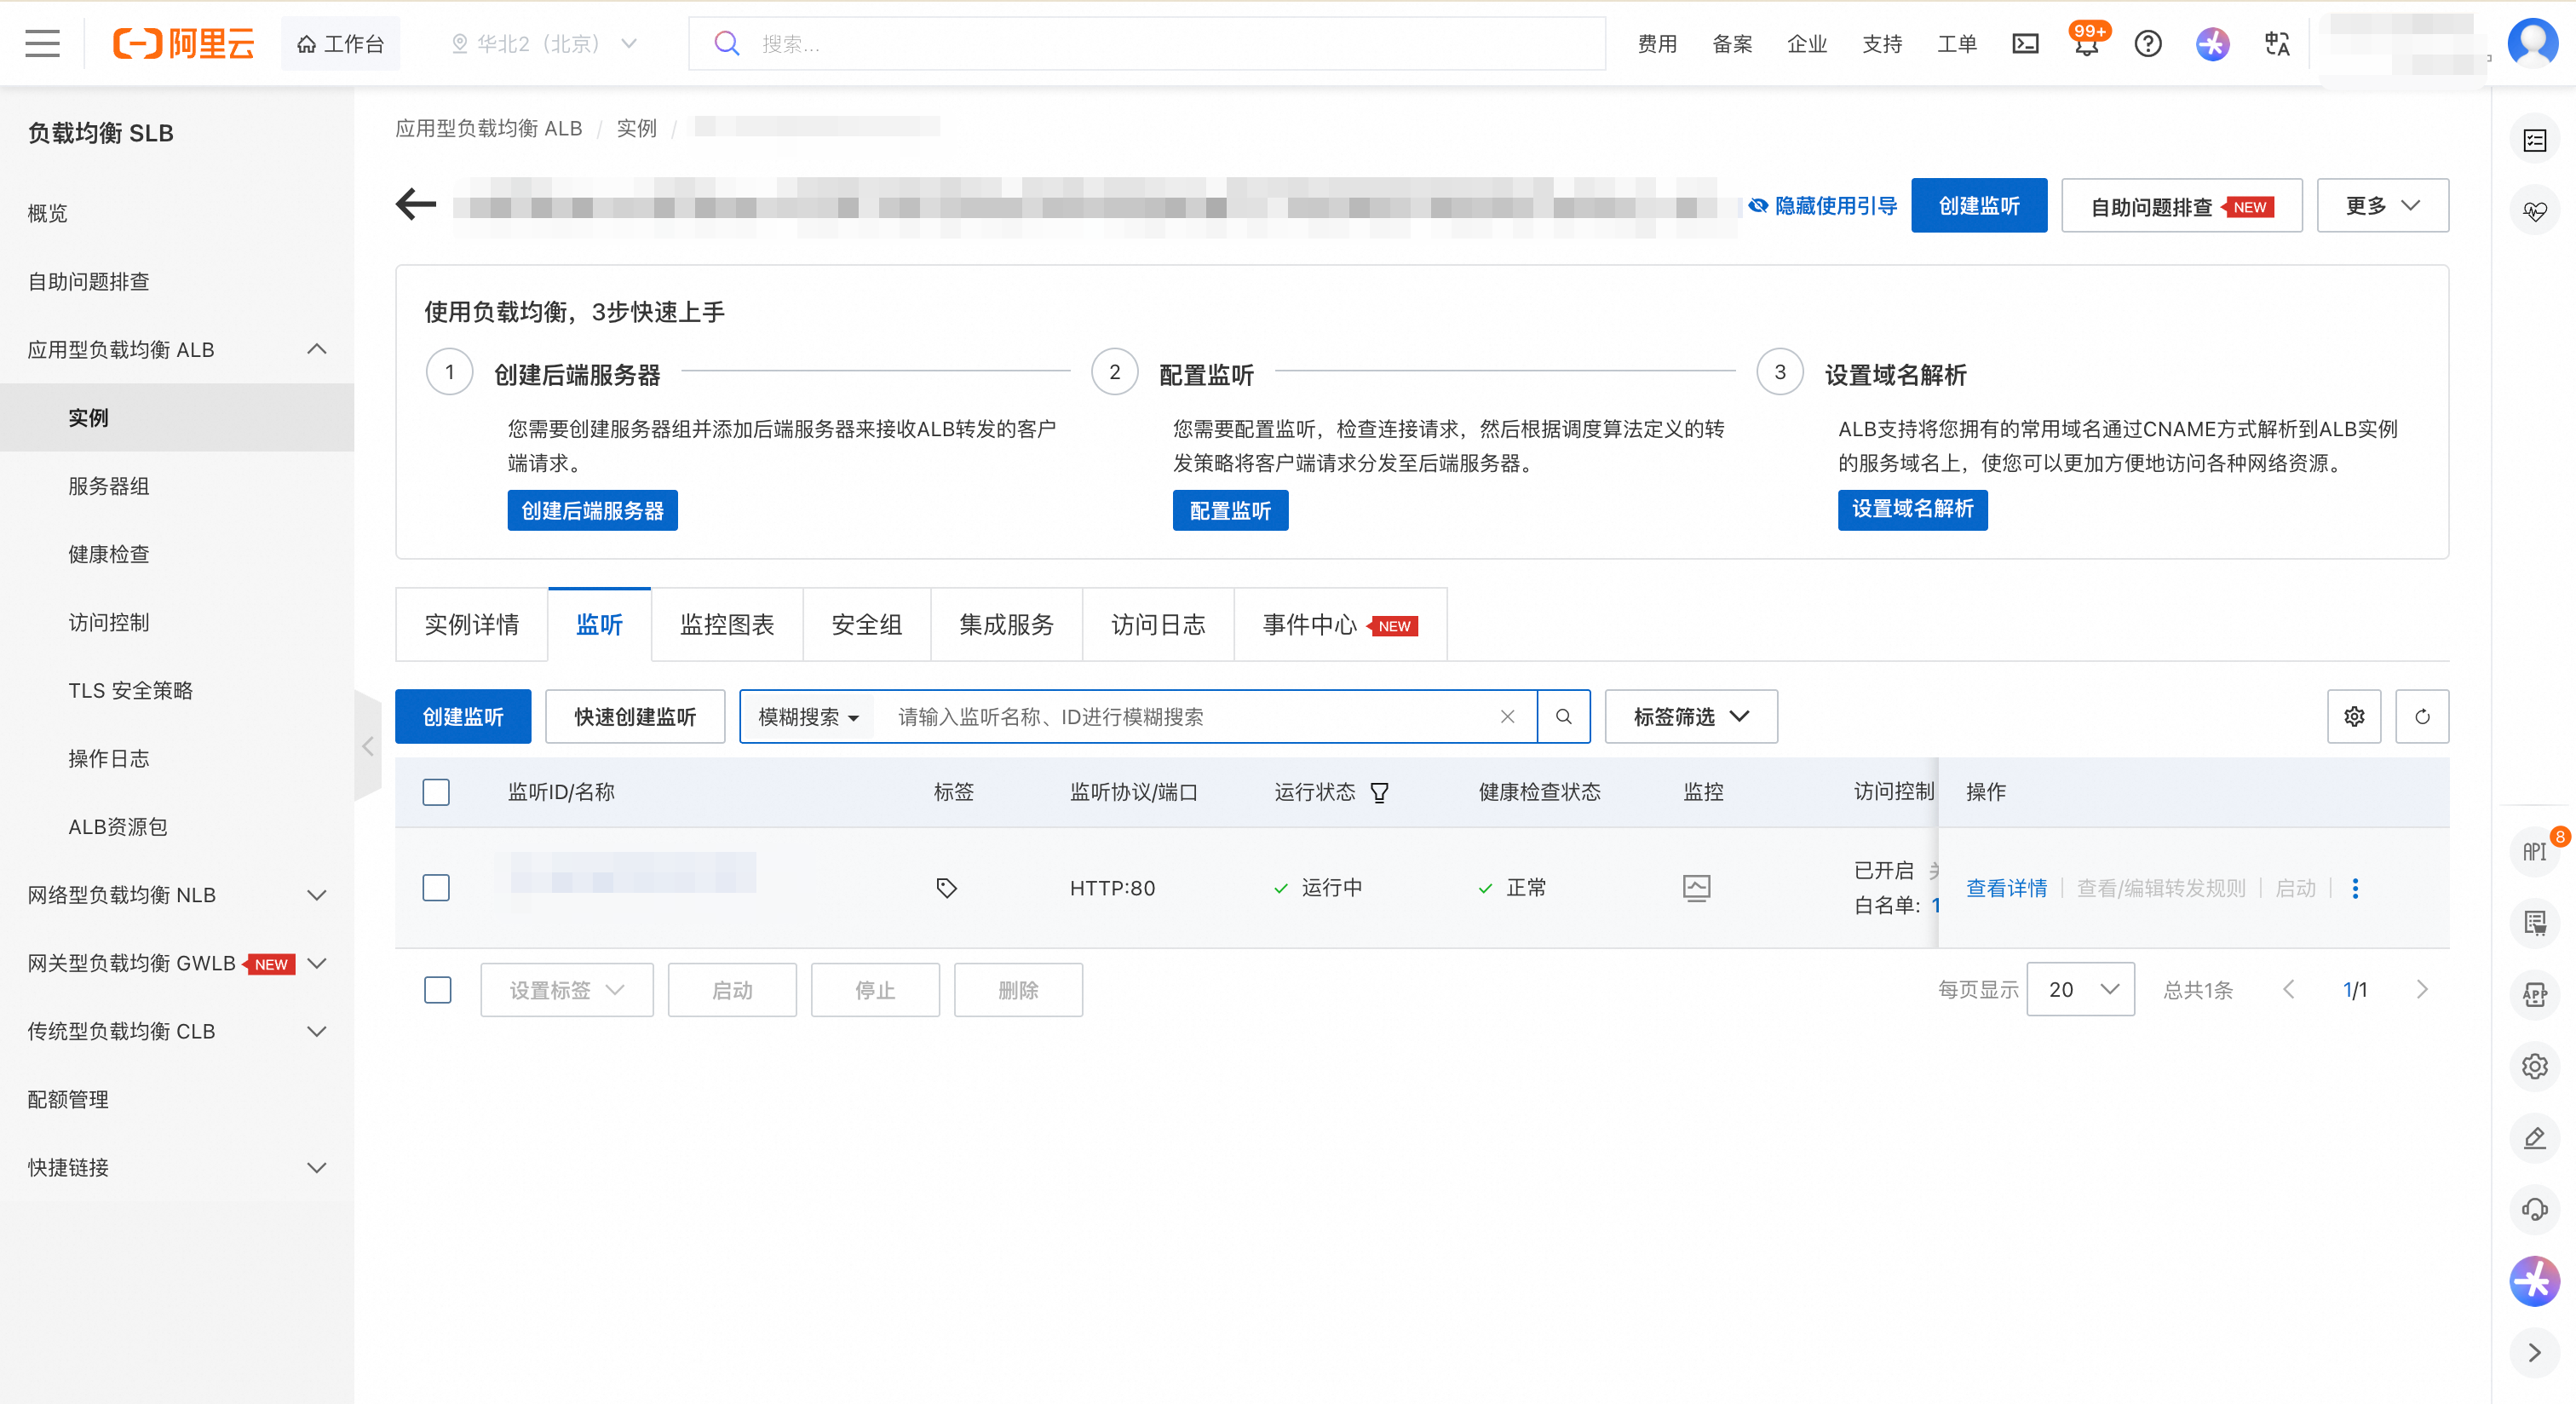This screenshot has height=1404, width=2576.
Task: Click the 查看详情 link
Action: (x=2006, y=887)
